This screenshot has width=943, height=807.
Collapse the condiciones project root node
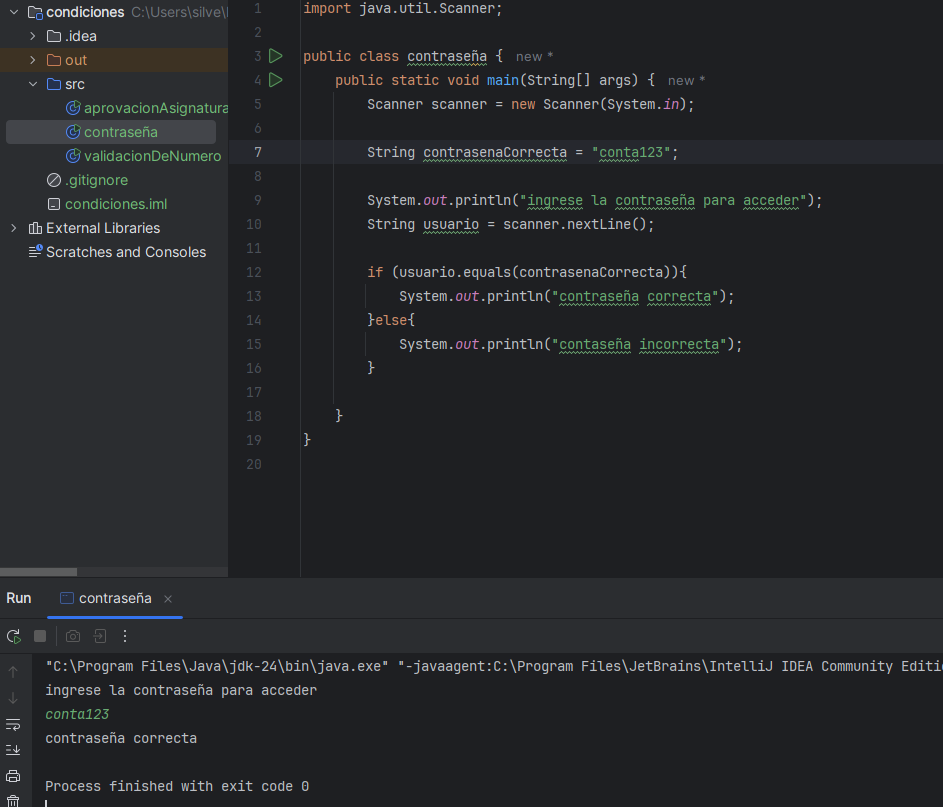click(x=14, y=12)
